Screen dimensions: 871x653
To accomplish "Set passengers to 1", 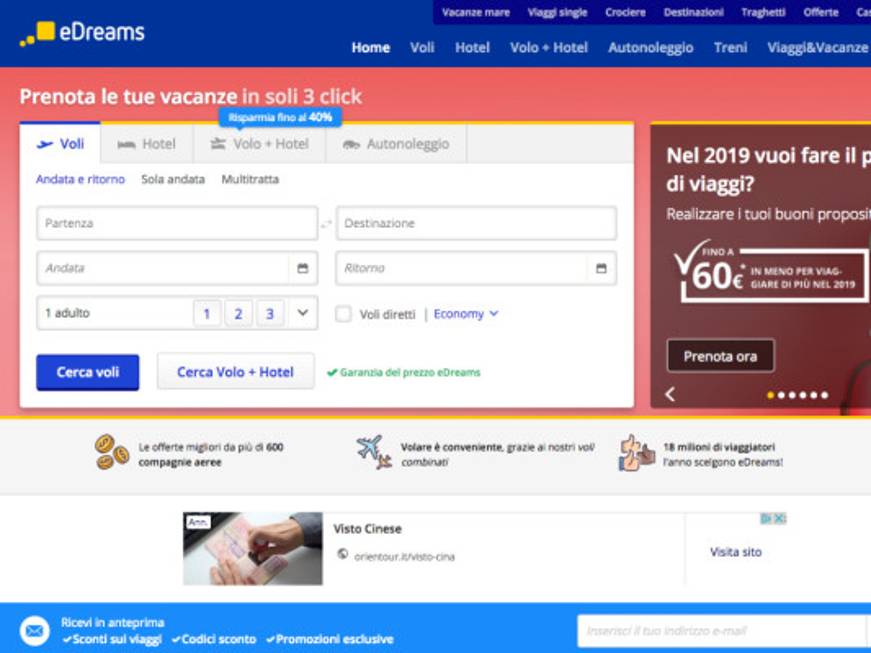I will click(207, 314).
